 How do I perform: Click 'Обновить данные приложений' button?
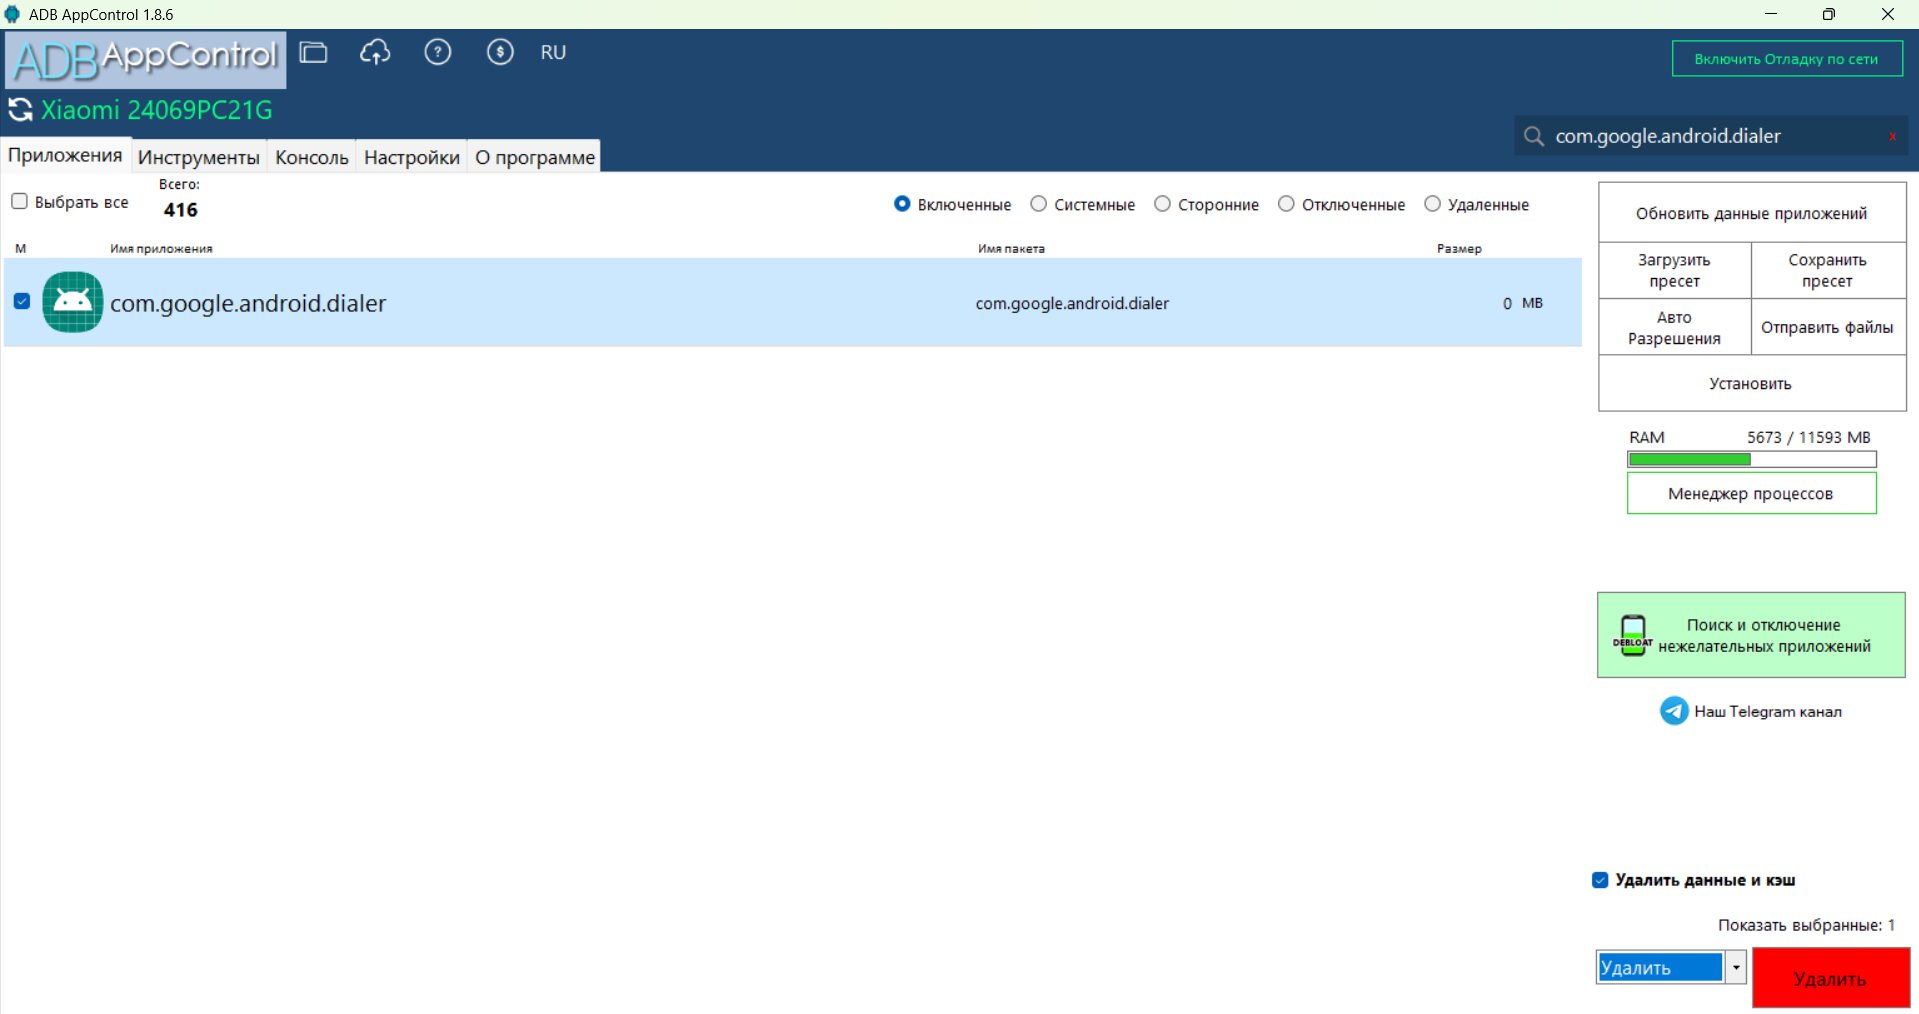tap(1751, 213)
